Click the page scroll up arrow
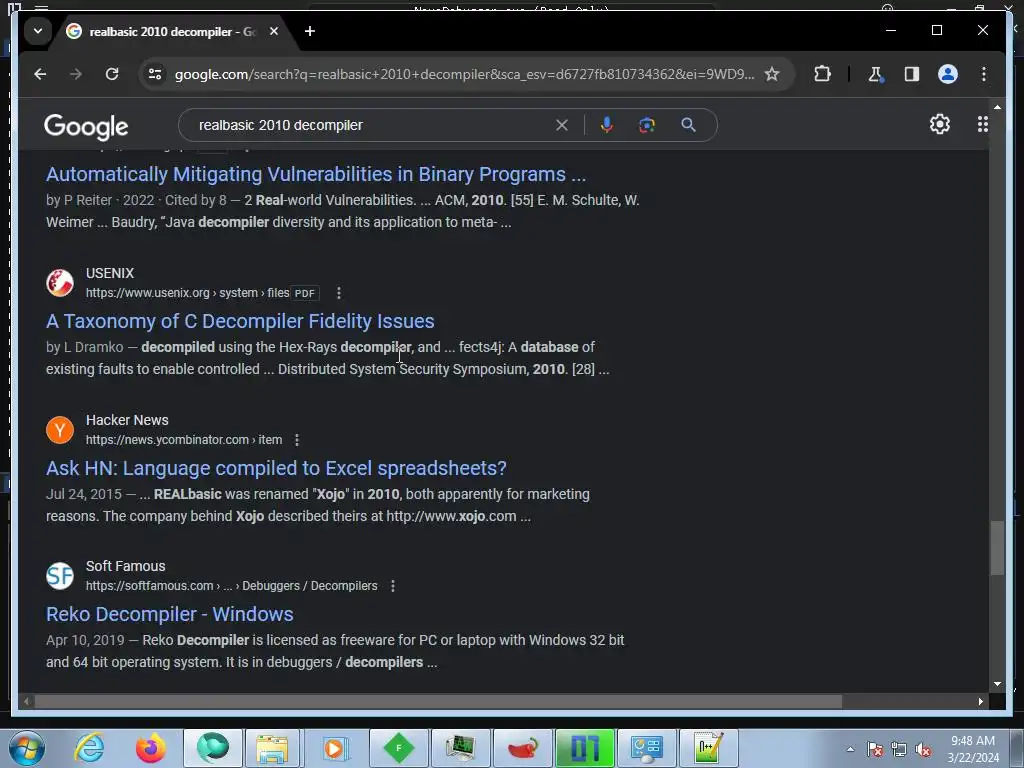Screen dimensions: 1024x768 997,106
